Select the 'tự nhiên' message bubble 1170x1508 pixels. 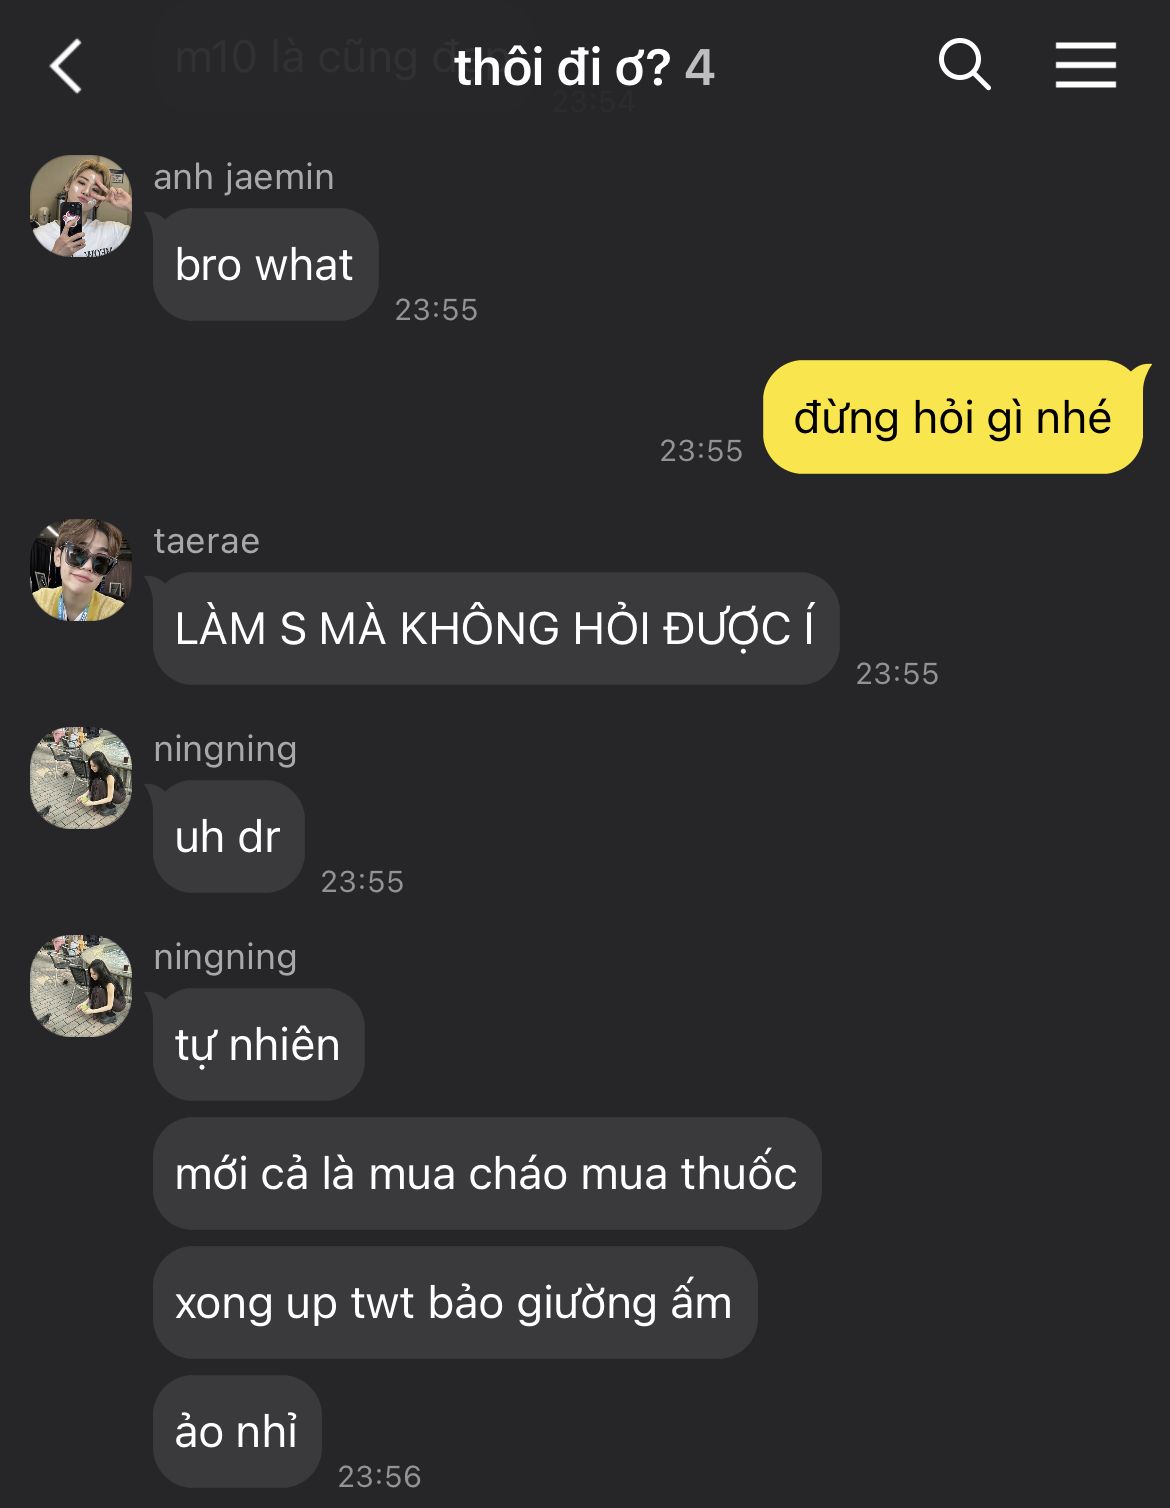point(258,1045)
